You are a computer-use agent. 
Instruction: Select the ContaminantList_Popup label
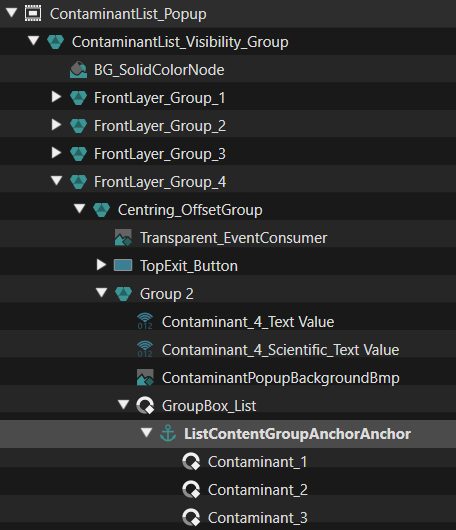(128, 14)
